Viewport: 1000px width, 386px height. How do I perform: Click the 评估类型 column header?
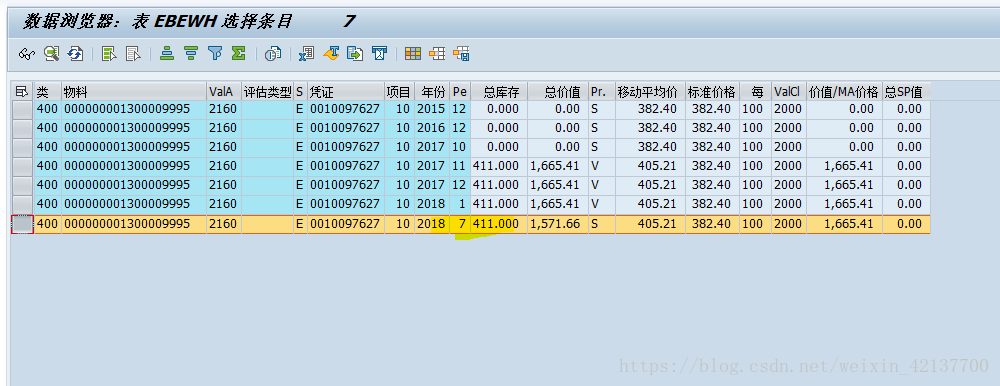267,92
